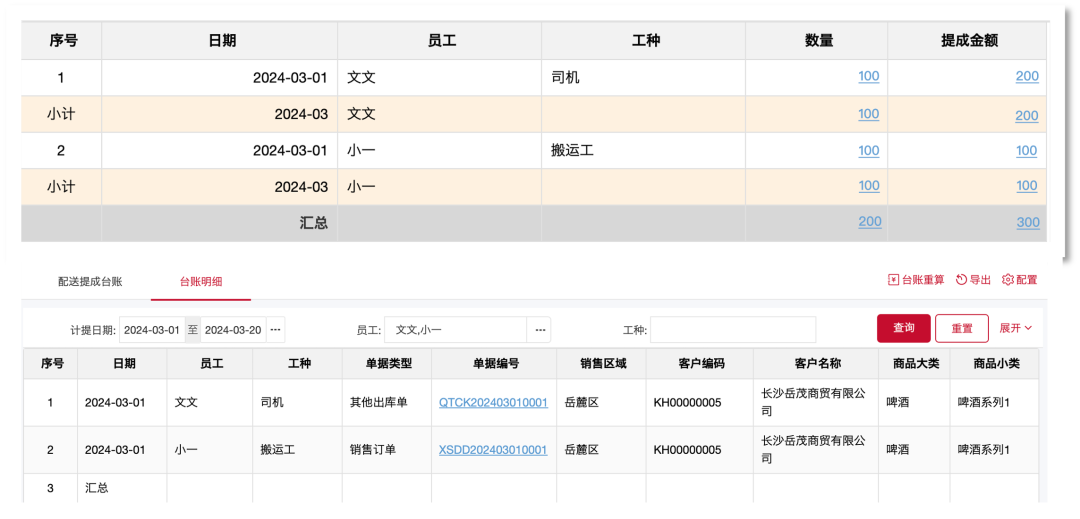1080x519 pixels.
Task: Click the 销售区域 column header
Action: [x=603, y=363]
